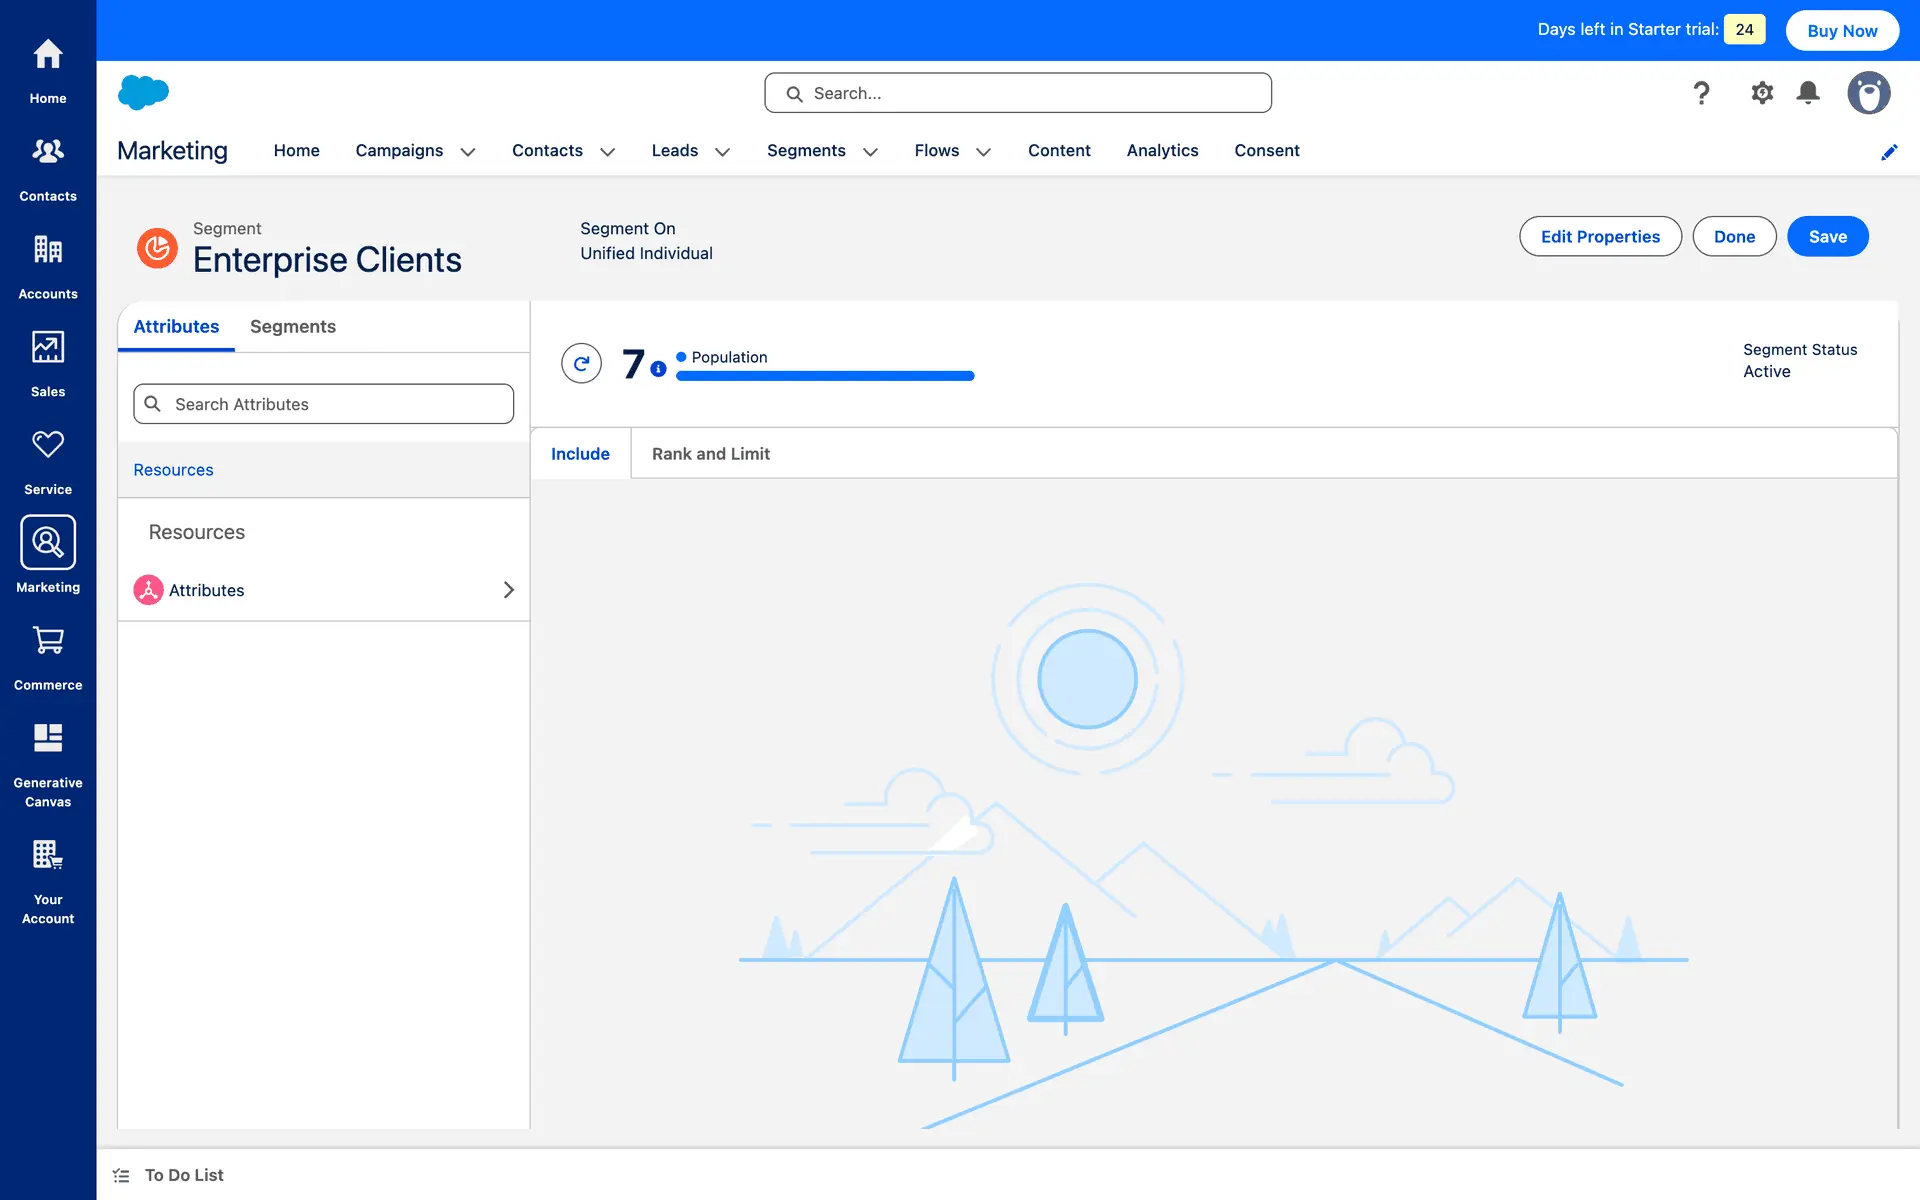Save the Enterprise Clients segment
The image size is (1920, 1200).
click(1826, 237)
